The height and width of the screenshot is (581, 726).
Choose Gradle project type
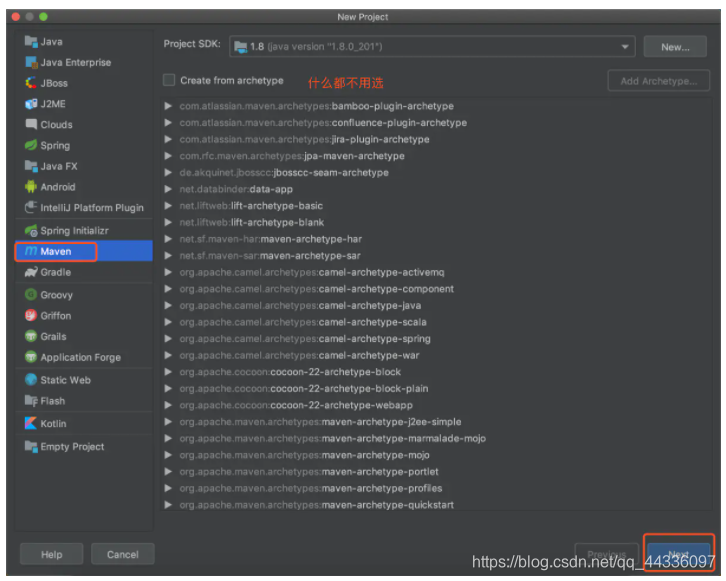click(x=84, y=272)
